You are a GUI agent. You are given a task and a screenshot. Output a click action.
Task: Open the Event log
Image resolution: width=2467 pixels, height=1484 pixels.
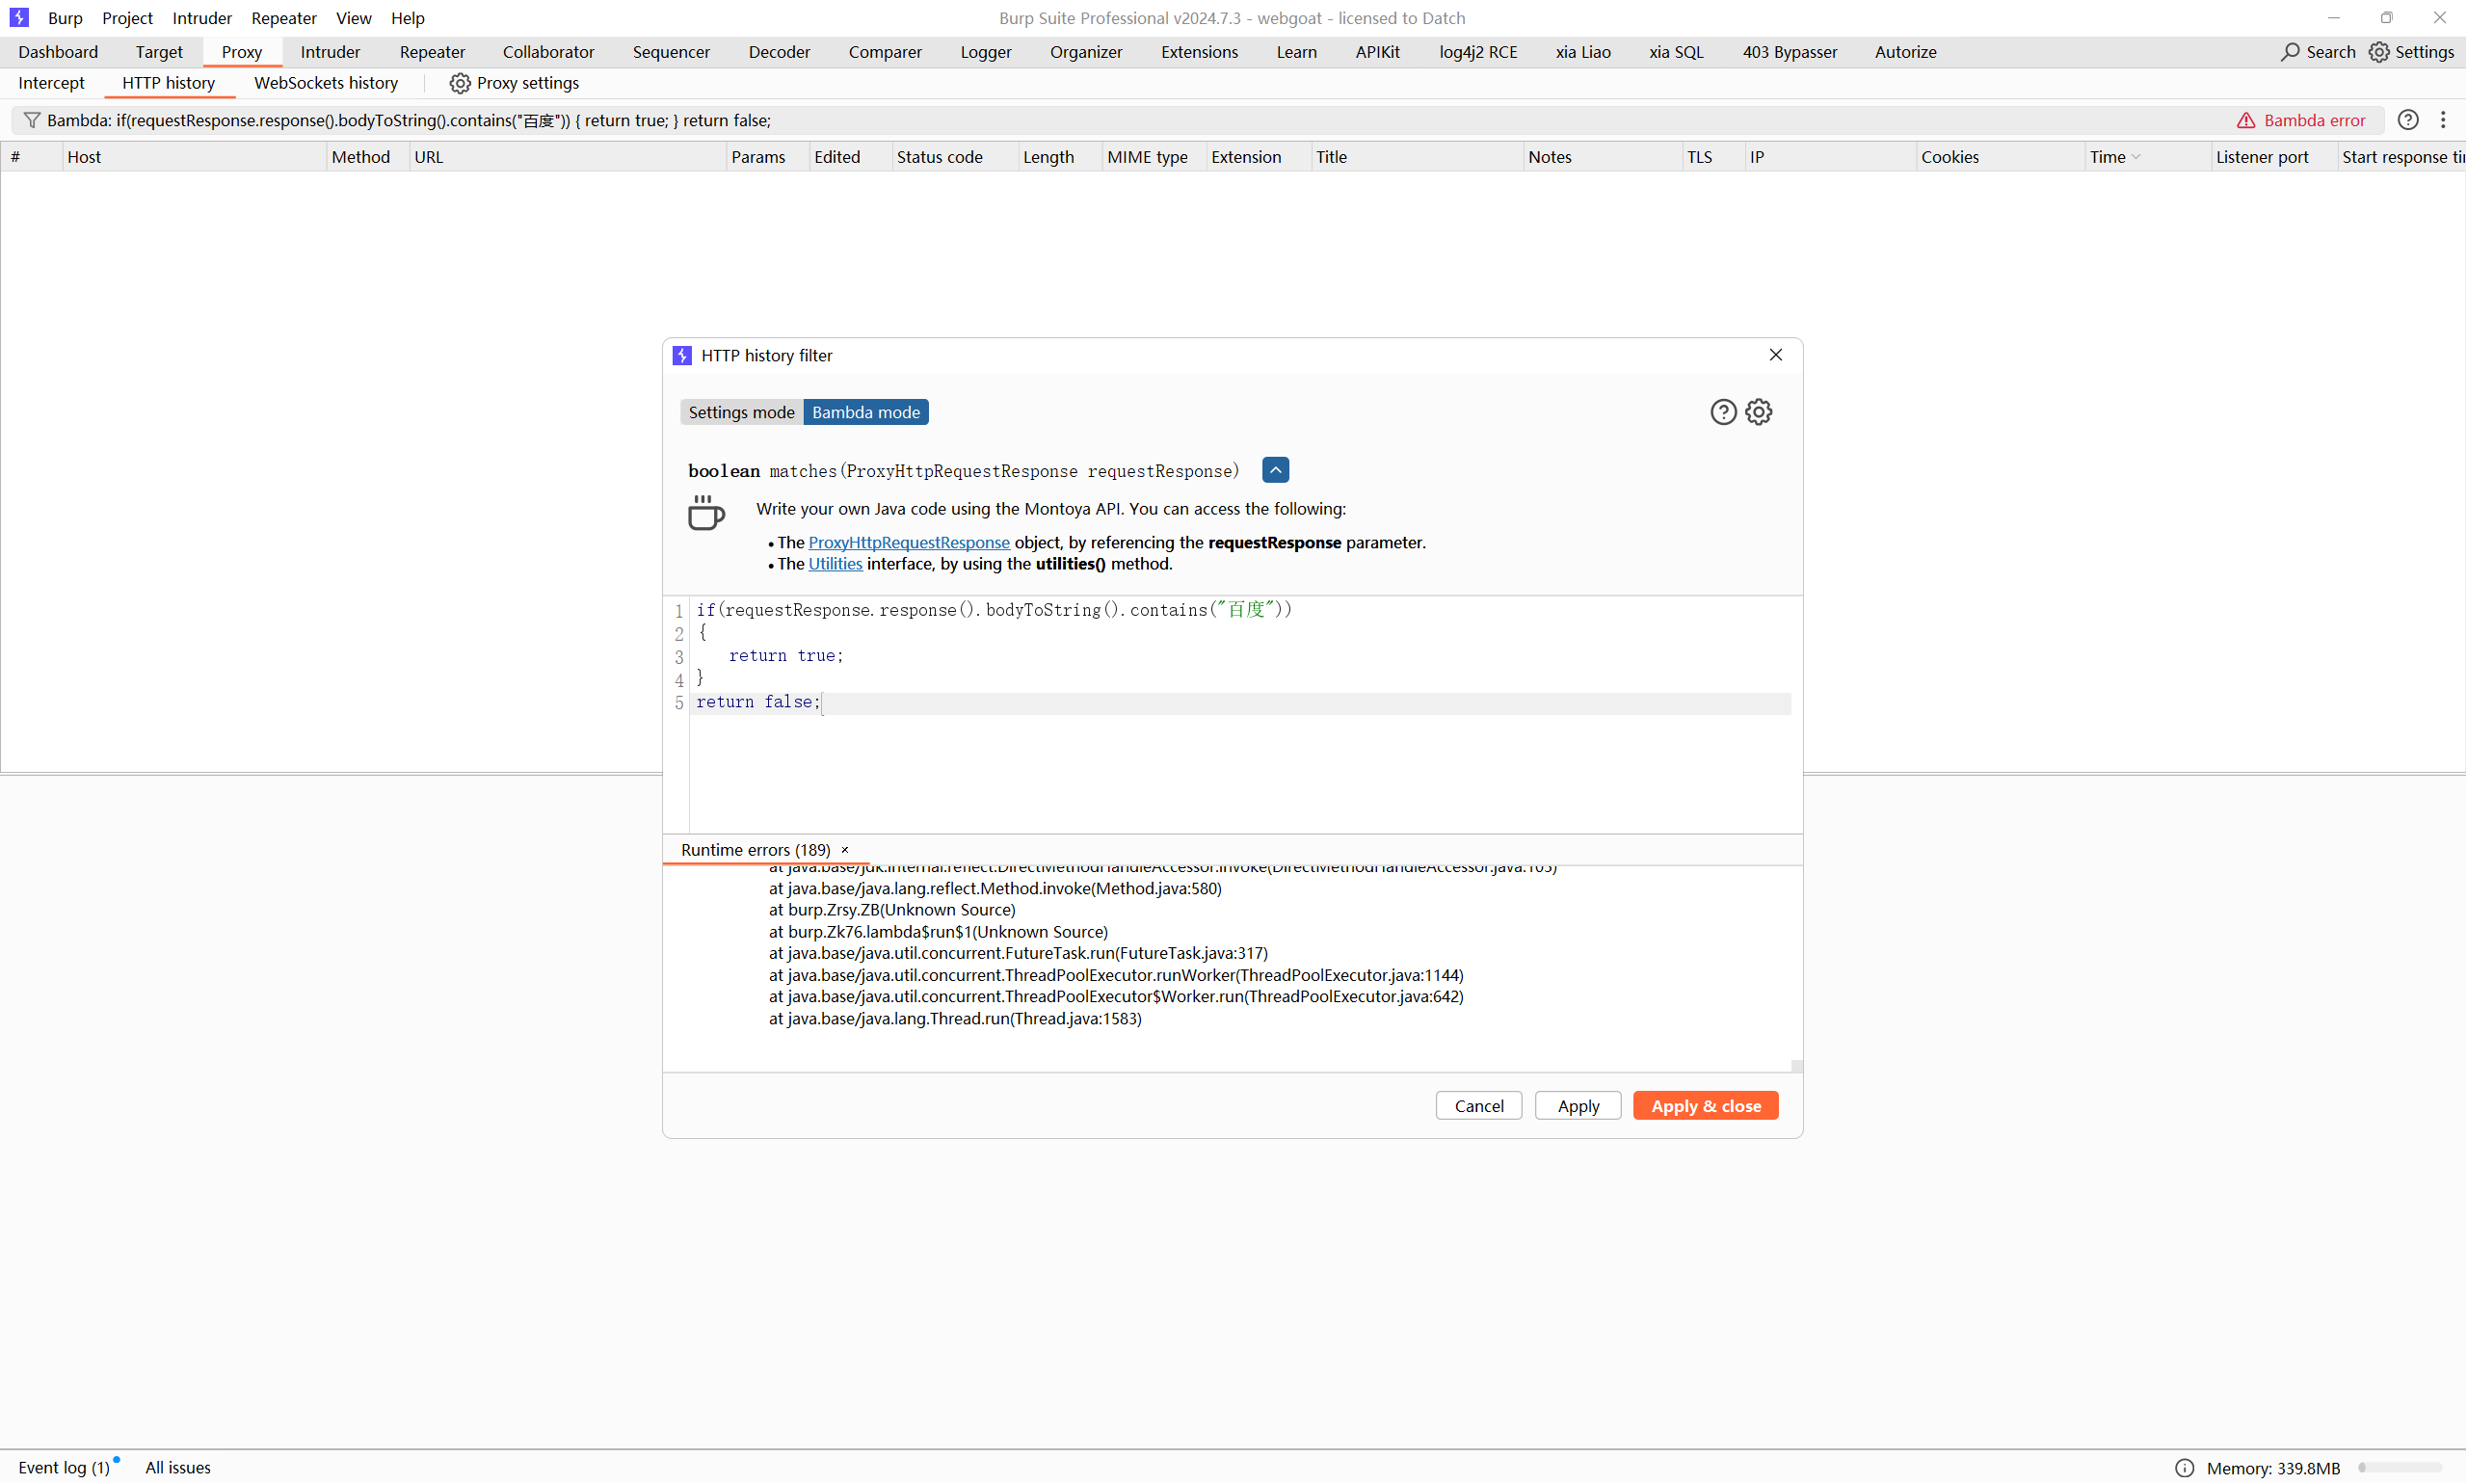(x=64, y=1468)
